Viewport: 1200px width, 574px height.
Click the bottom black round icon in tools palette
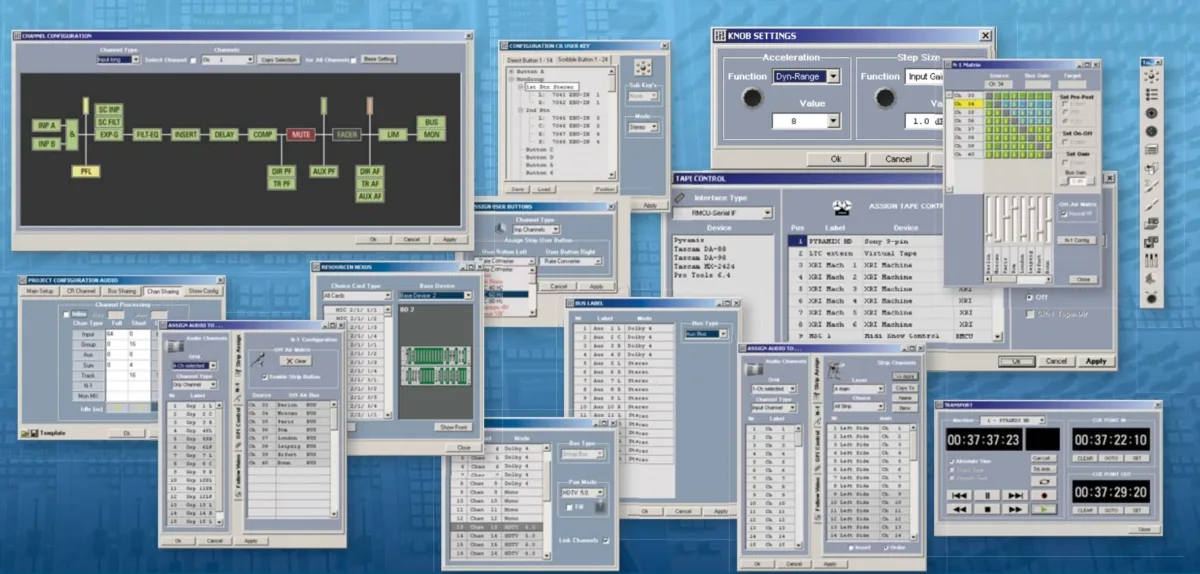click(1151, 296)
